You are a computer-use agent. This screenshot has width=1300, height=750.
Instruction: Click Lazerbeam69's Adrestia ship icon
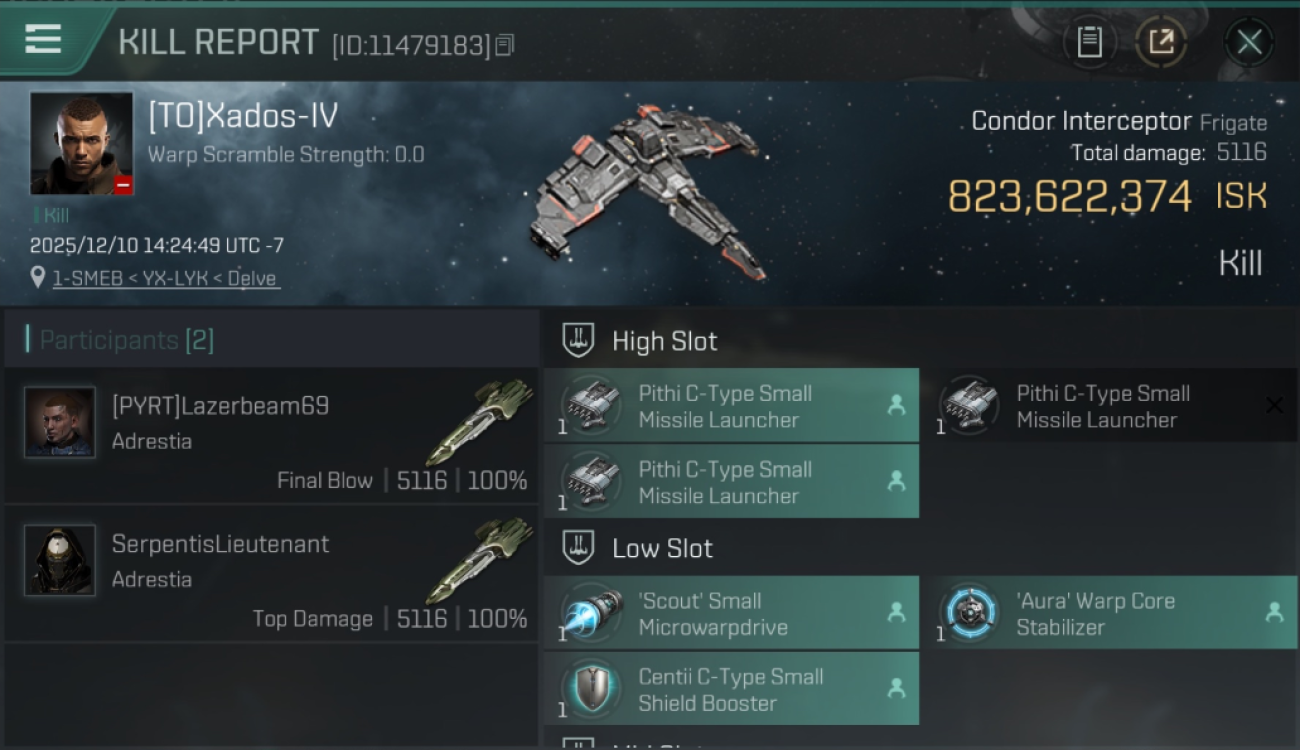(x=480, y=420)
